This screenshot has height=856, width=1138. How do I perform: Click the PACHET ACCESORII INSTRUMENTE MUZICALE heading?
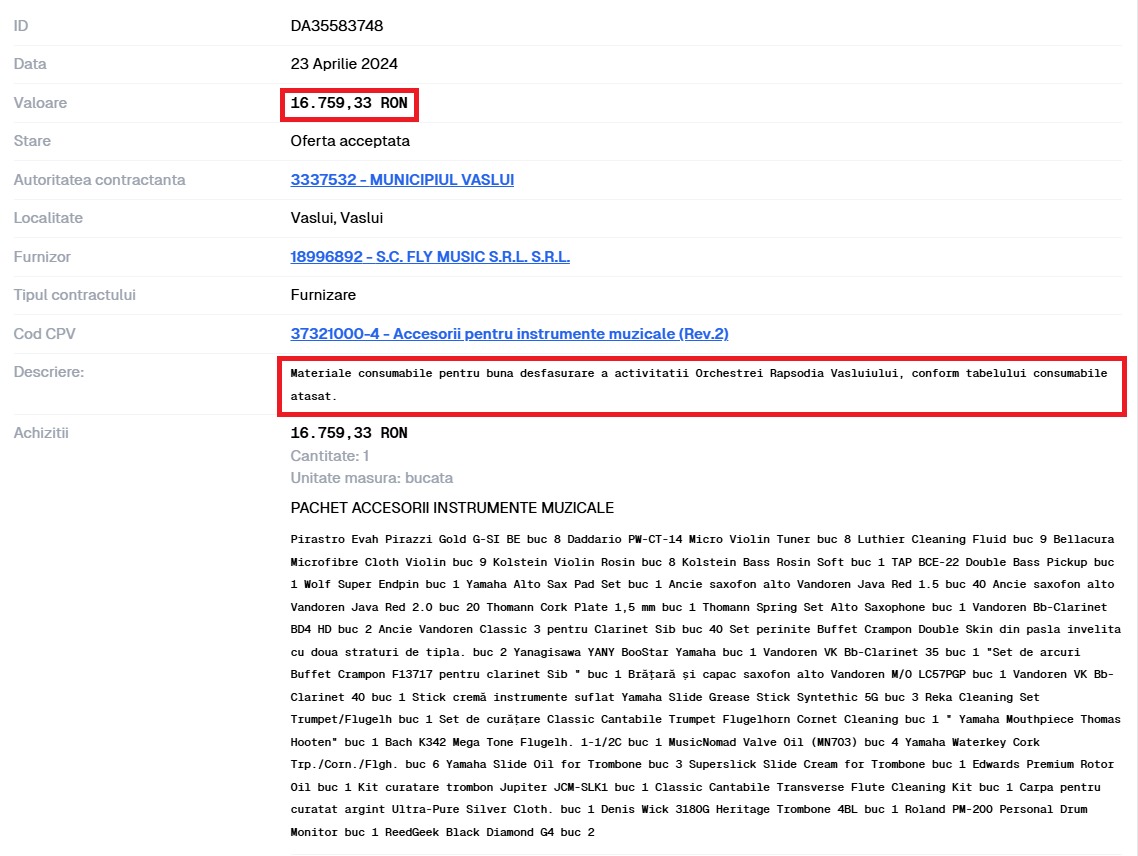452,508
